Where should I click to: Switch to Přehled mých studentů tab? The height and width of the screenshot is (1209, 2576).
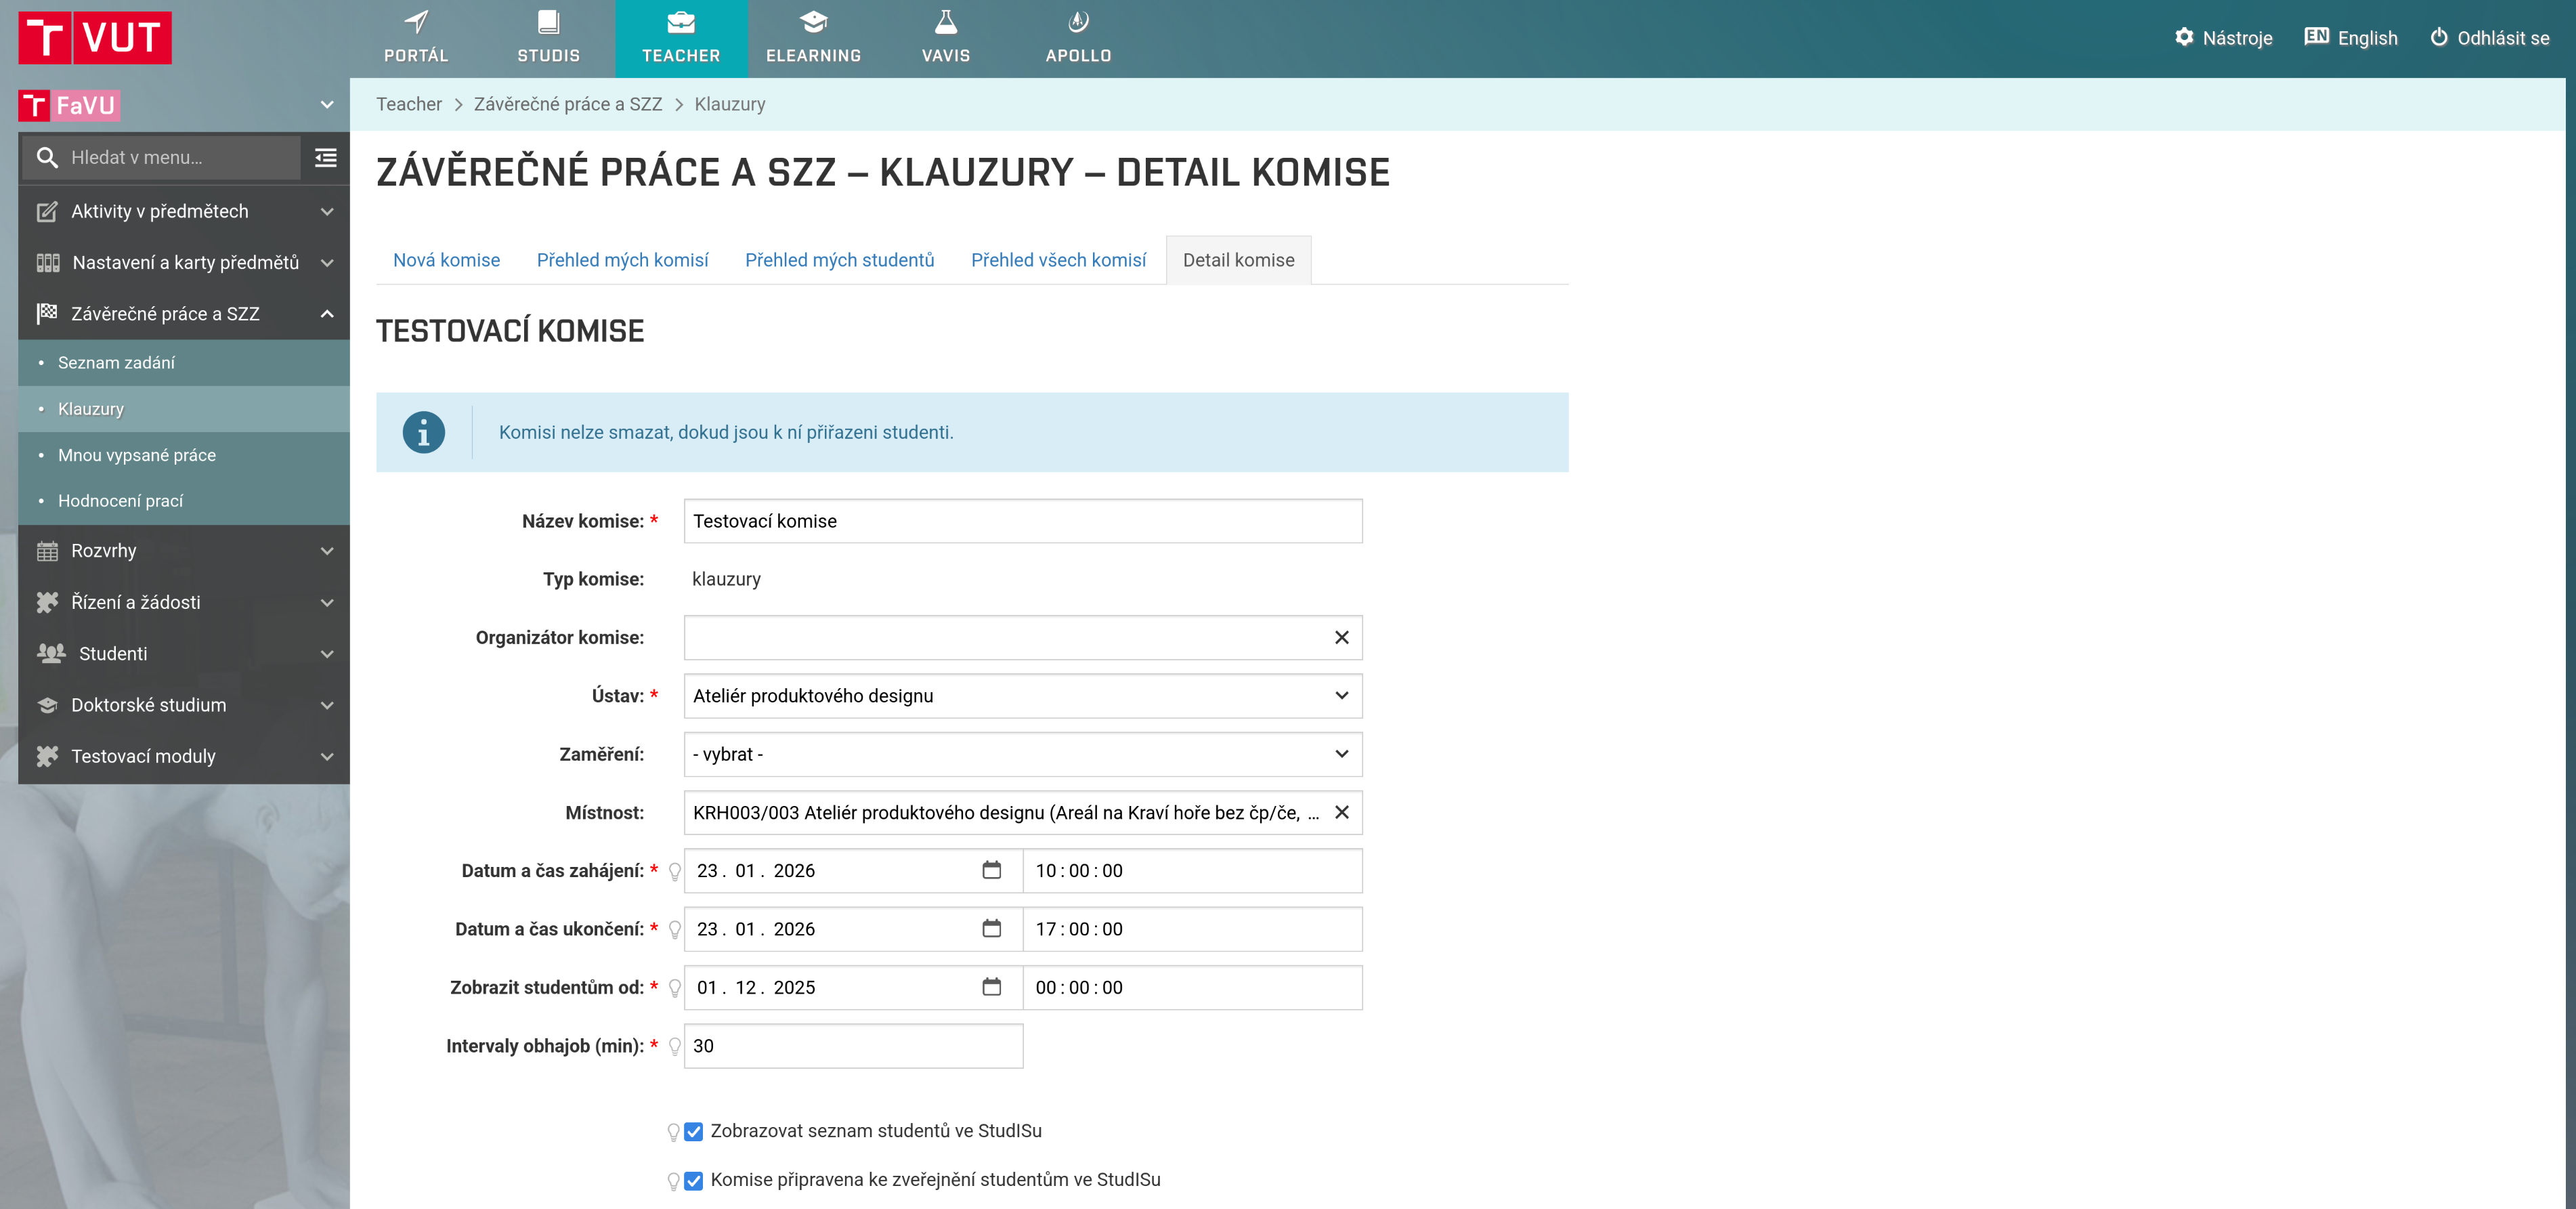(839, 260)
